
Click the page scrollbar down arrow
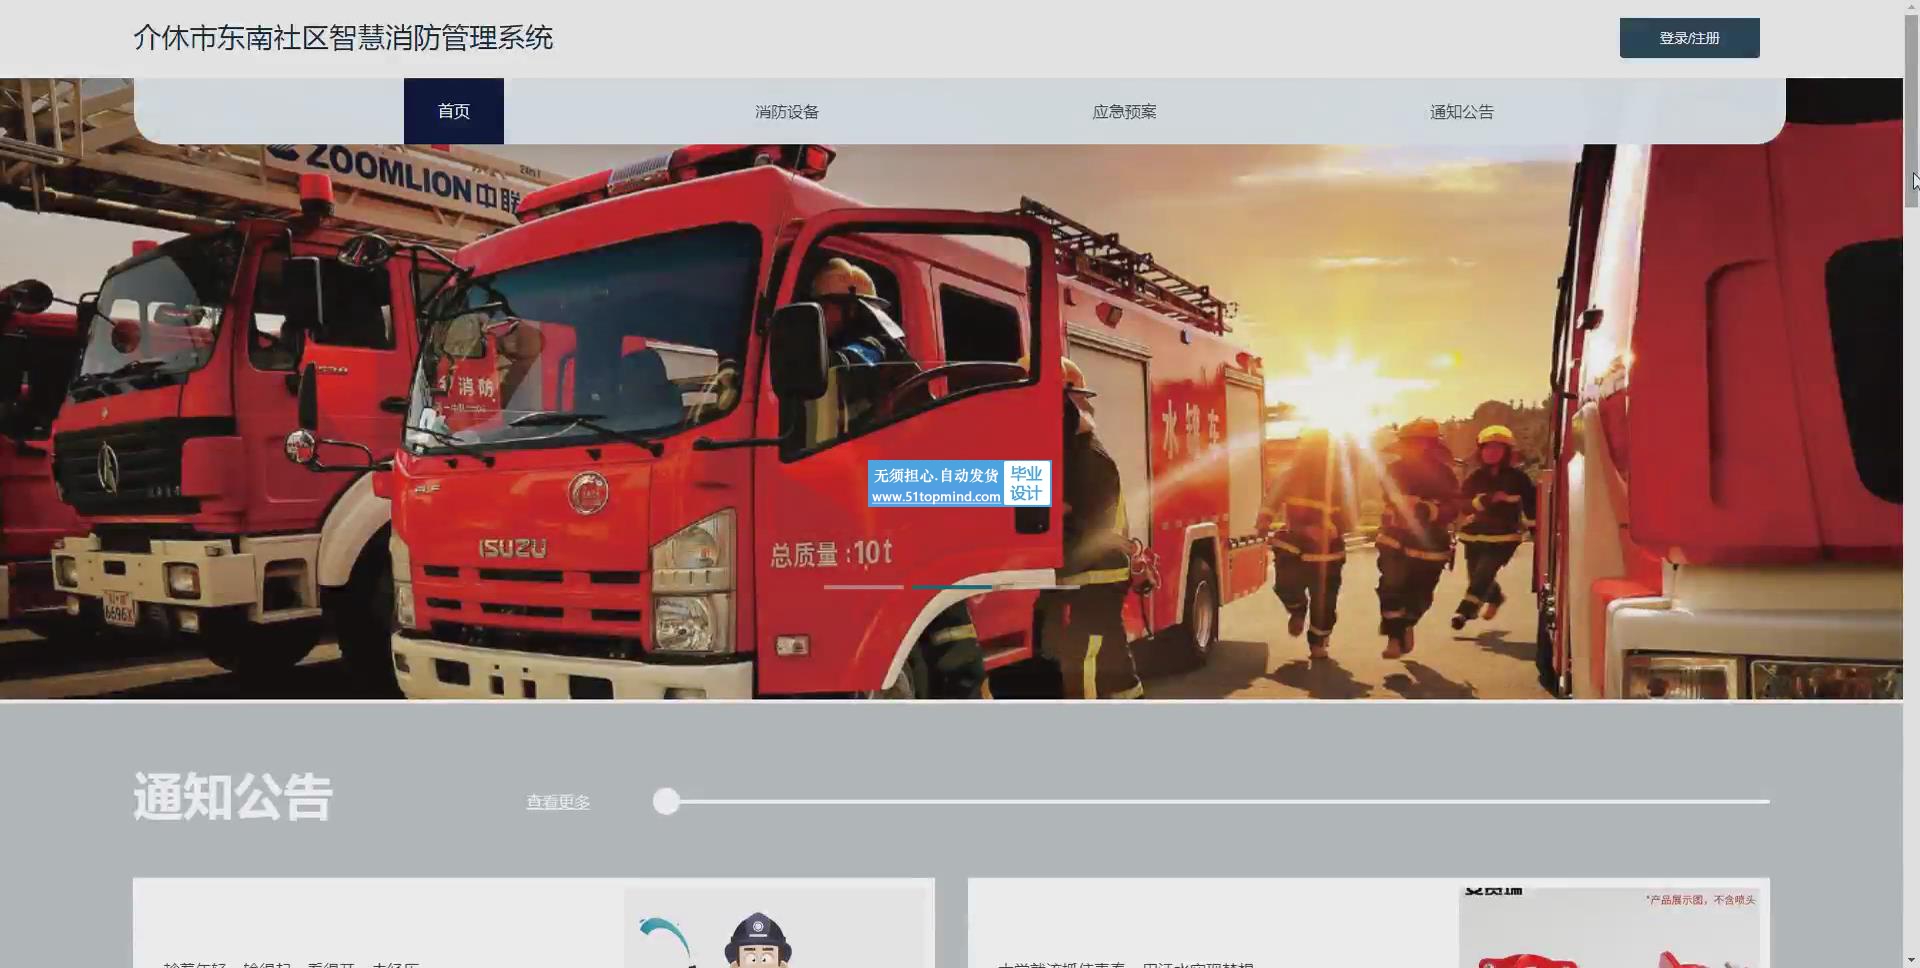coord(1911,960)
